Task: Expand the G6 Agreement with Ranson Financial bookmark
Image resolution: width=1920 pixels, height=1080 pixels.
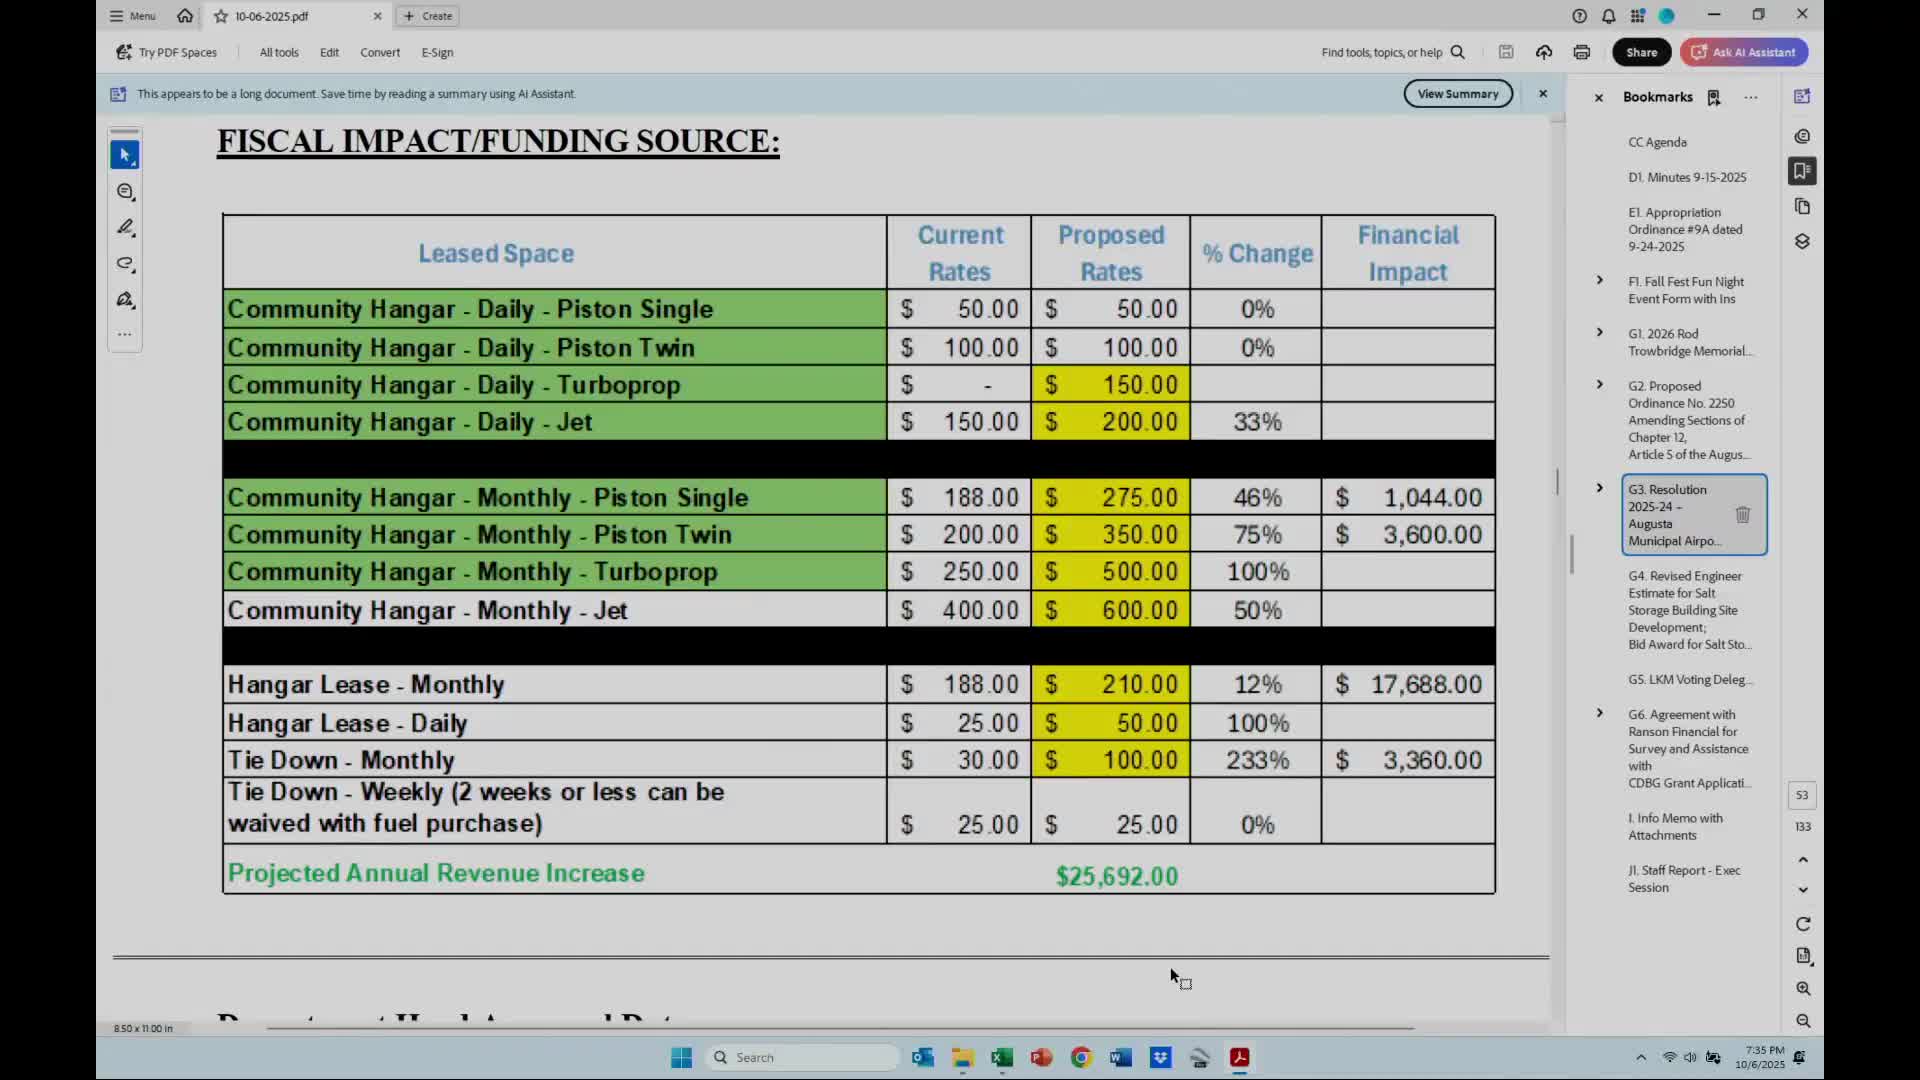Action: tap(1599, 714)
